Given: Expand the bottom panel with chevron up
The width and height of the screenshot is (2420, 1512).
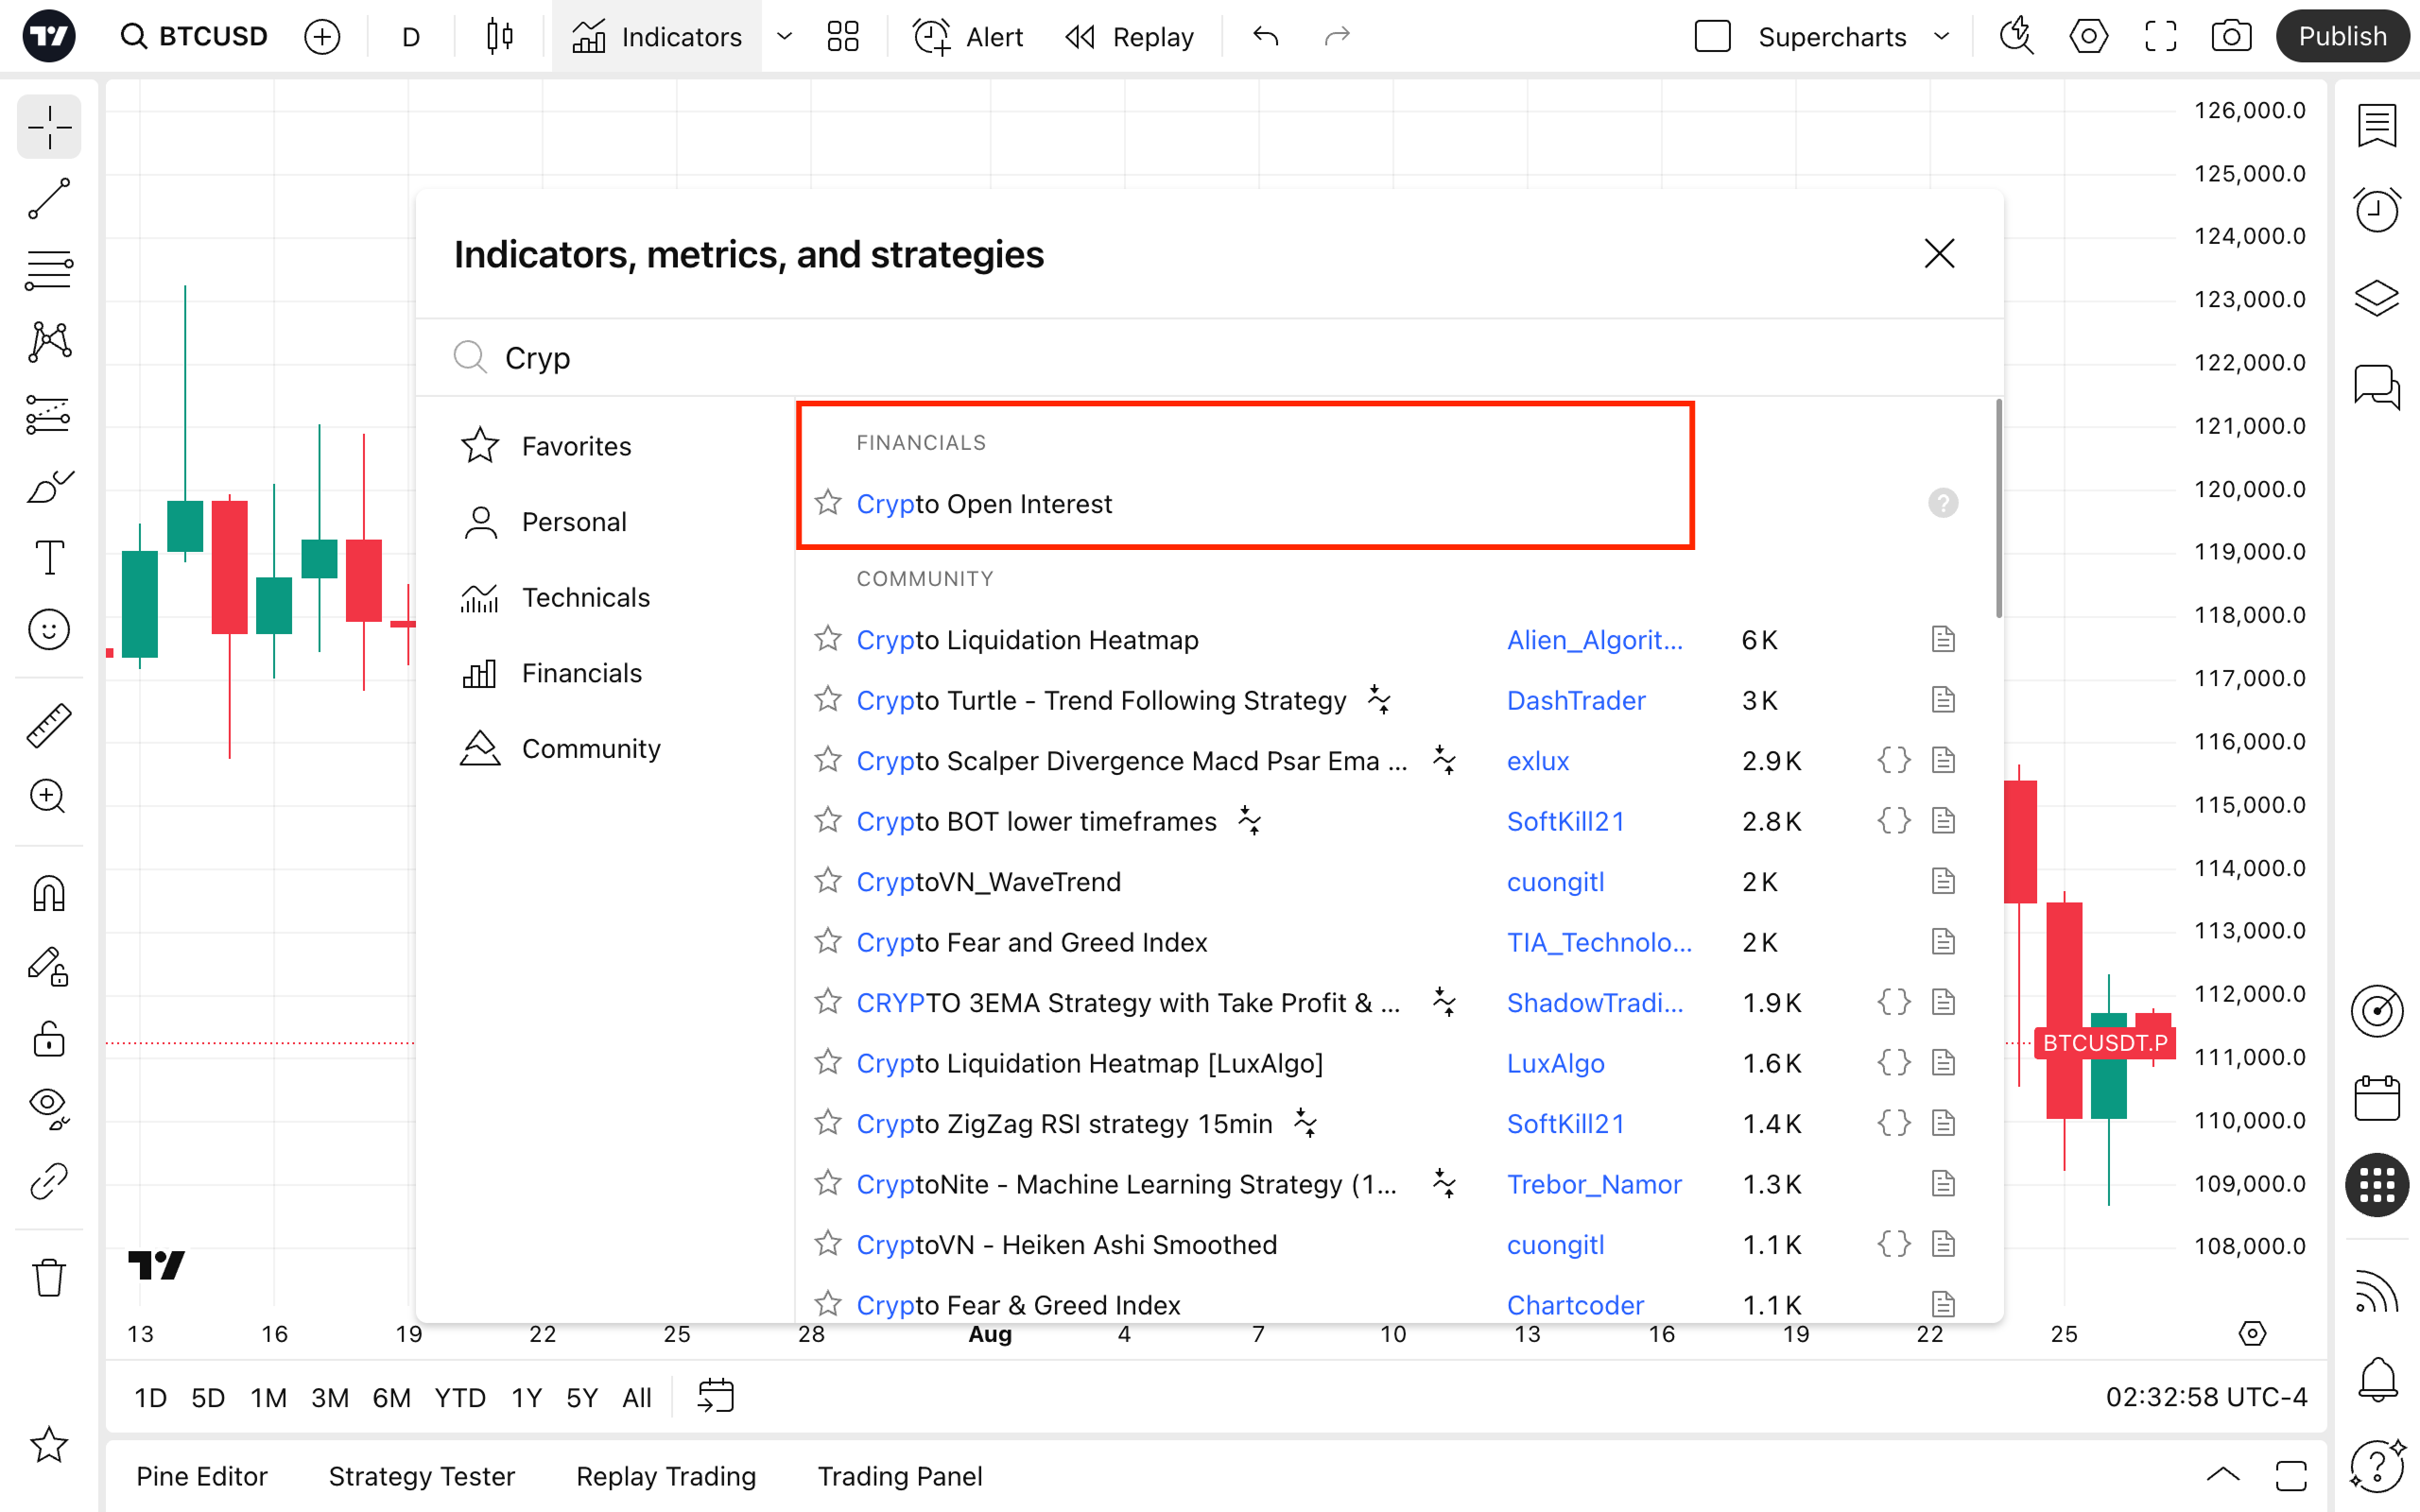Looking at the screenshot, I should point(2222,1475).
